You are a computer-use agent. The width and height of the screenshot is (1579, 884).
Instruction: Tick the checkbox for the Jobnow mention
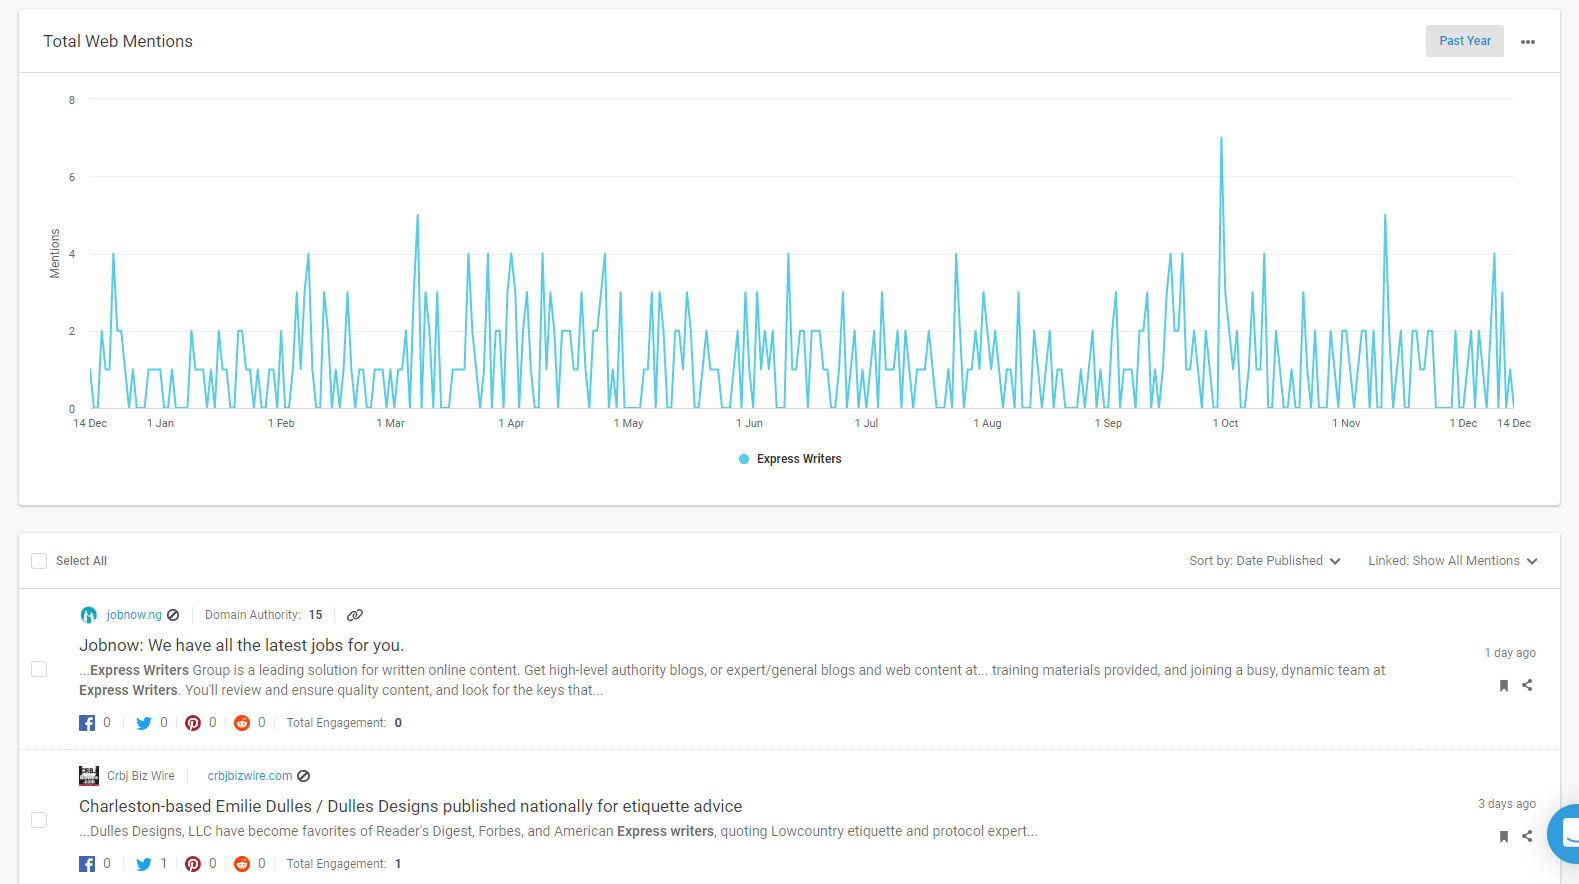[39, 669]
